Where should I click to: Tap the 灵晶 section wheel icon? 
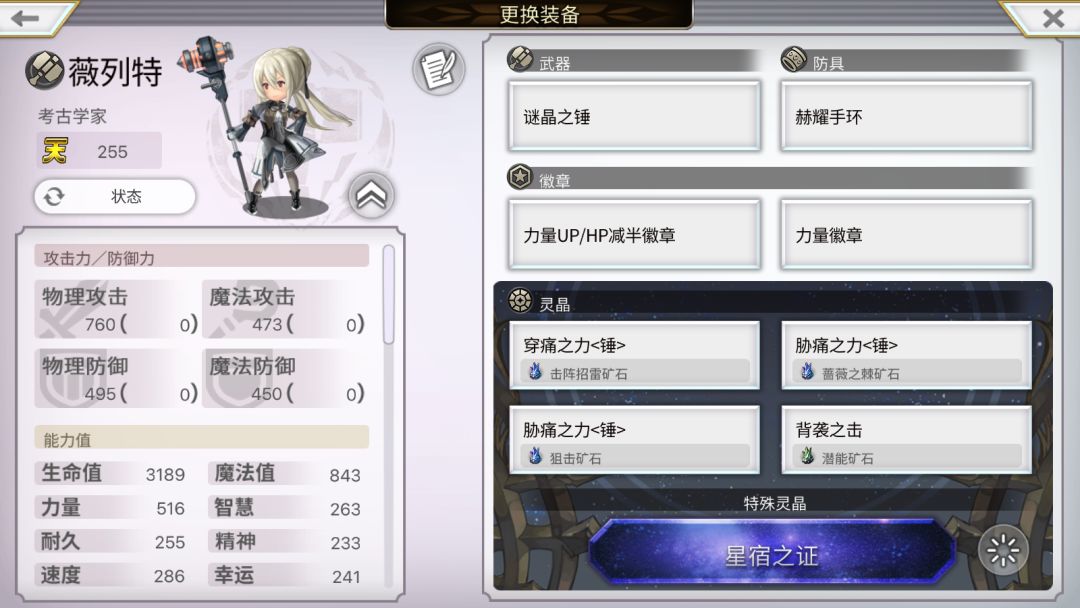[520, 301]
